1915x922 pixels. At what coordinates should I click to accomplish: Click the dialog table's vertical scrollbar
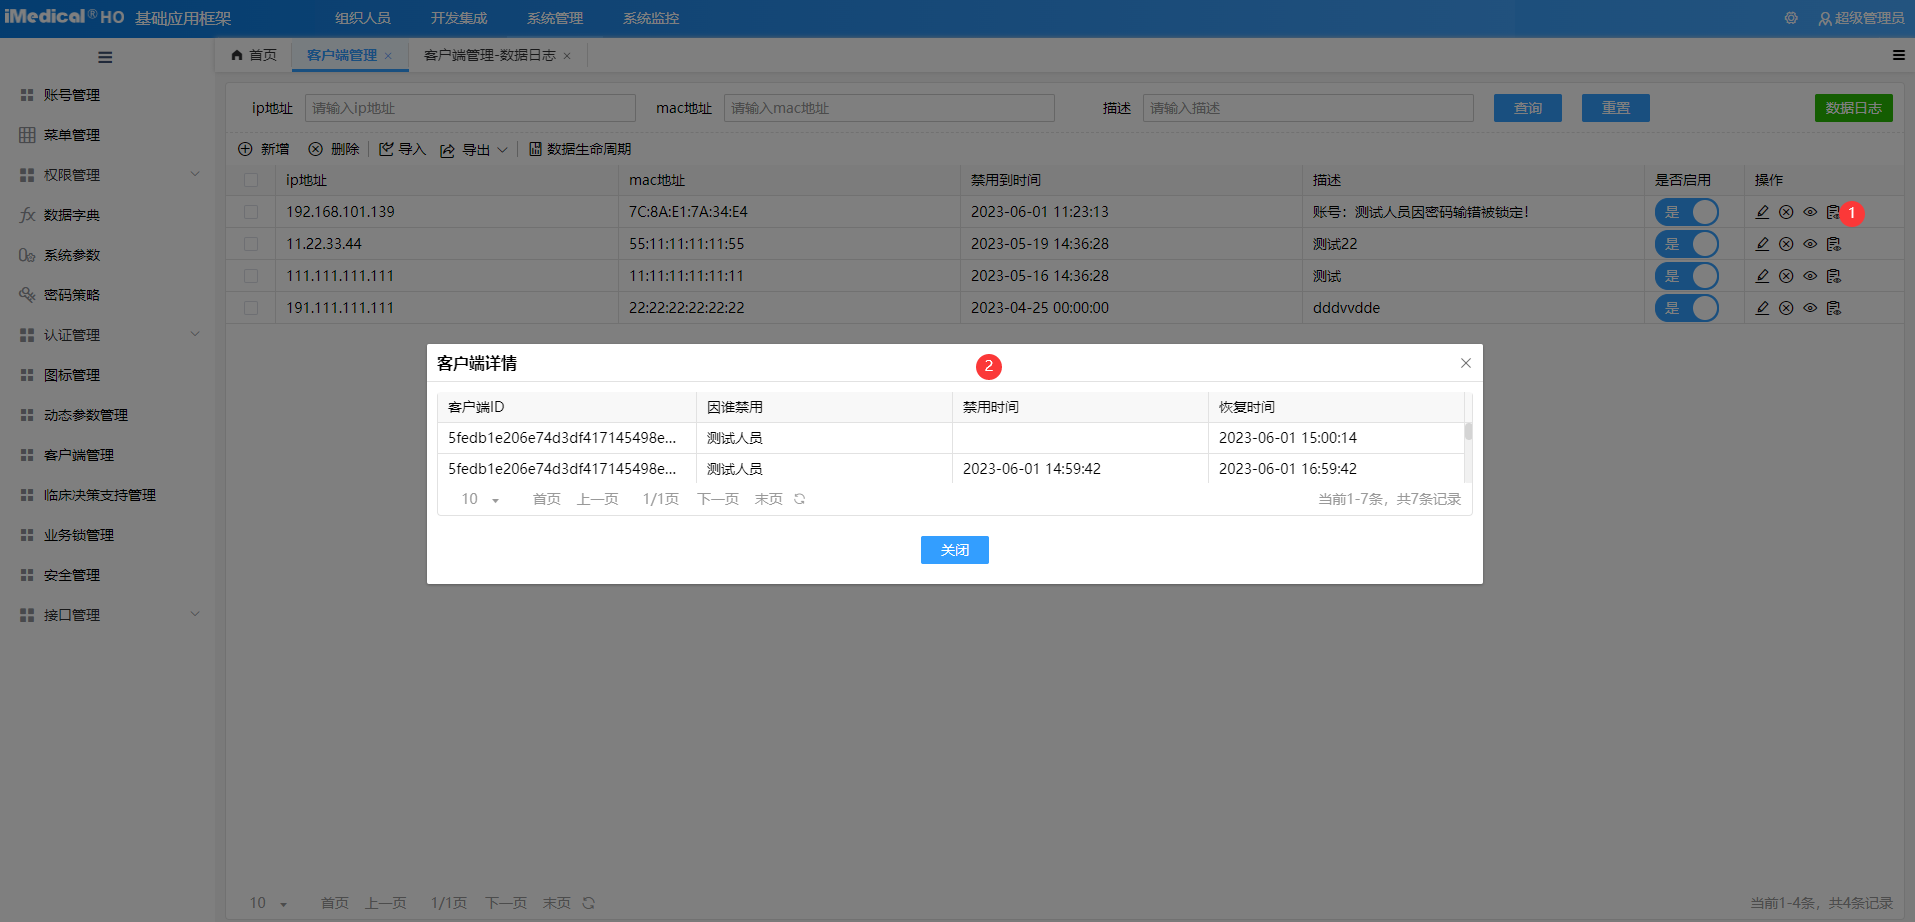pyautogui.click(x=1468, y=432)
